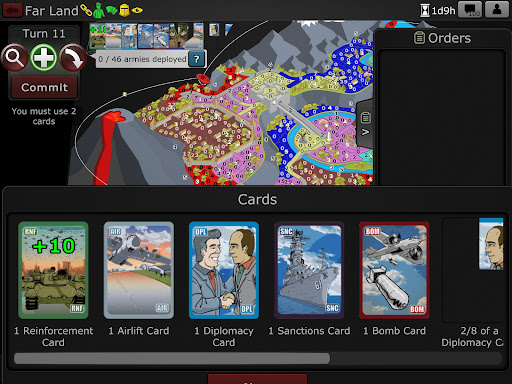Click the yellow chain link icon
This screenshot has width=512, height=384.
(x=86, y=10)
